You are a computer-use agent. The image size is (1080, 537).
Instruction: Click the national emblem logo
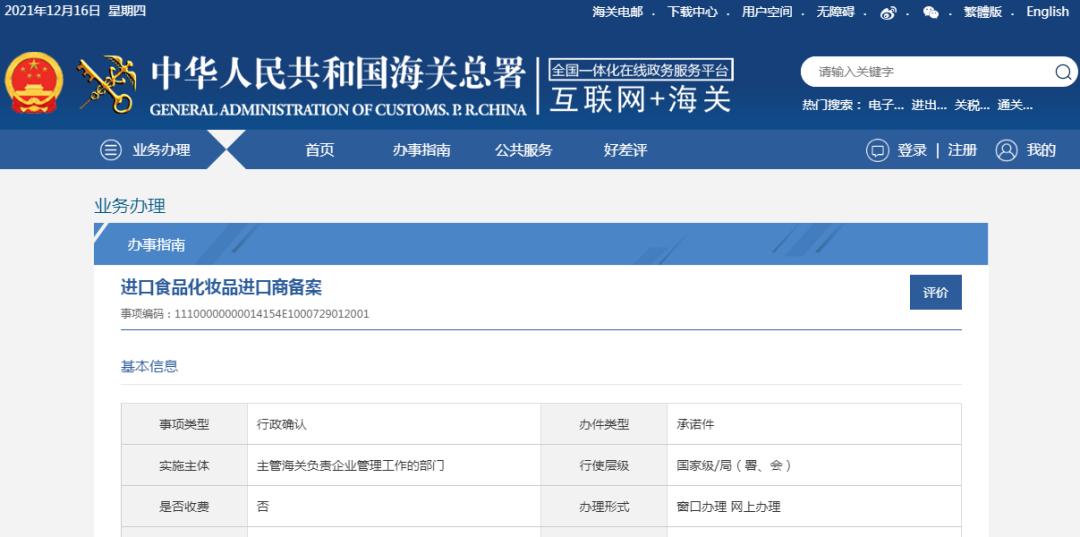tap(35, 84)
